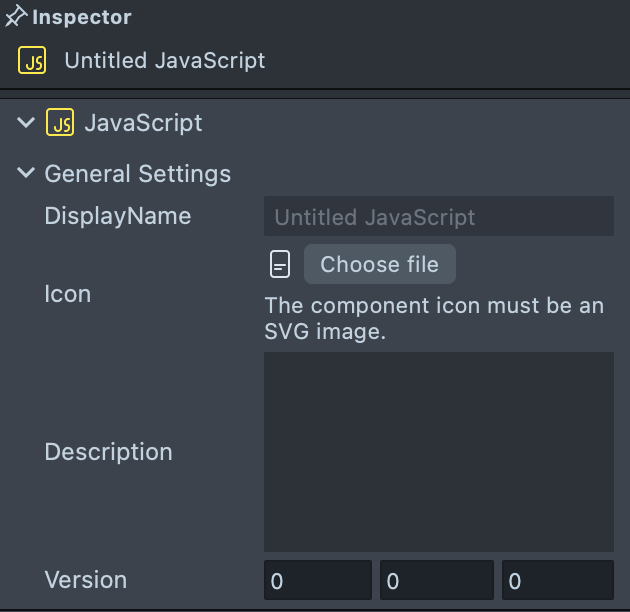Click the JS icon beside Untitled JavaScript

32,60
